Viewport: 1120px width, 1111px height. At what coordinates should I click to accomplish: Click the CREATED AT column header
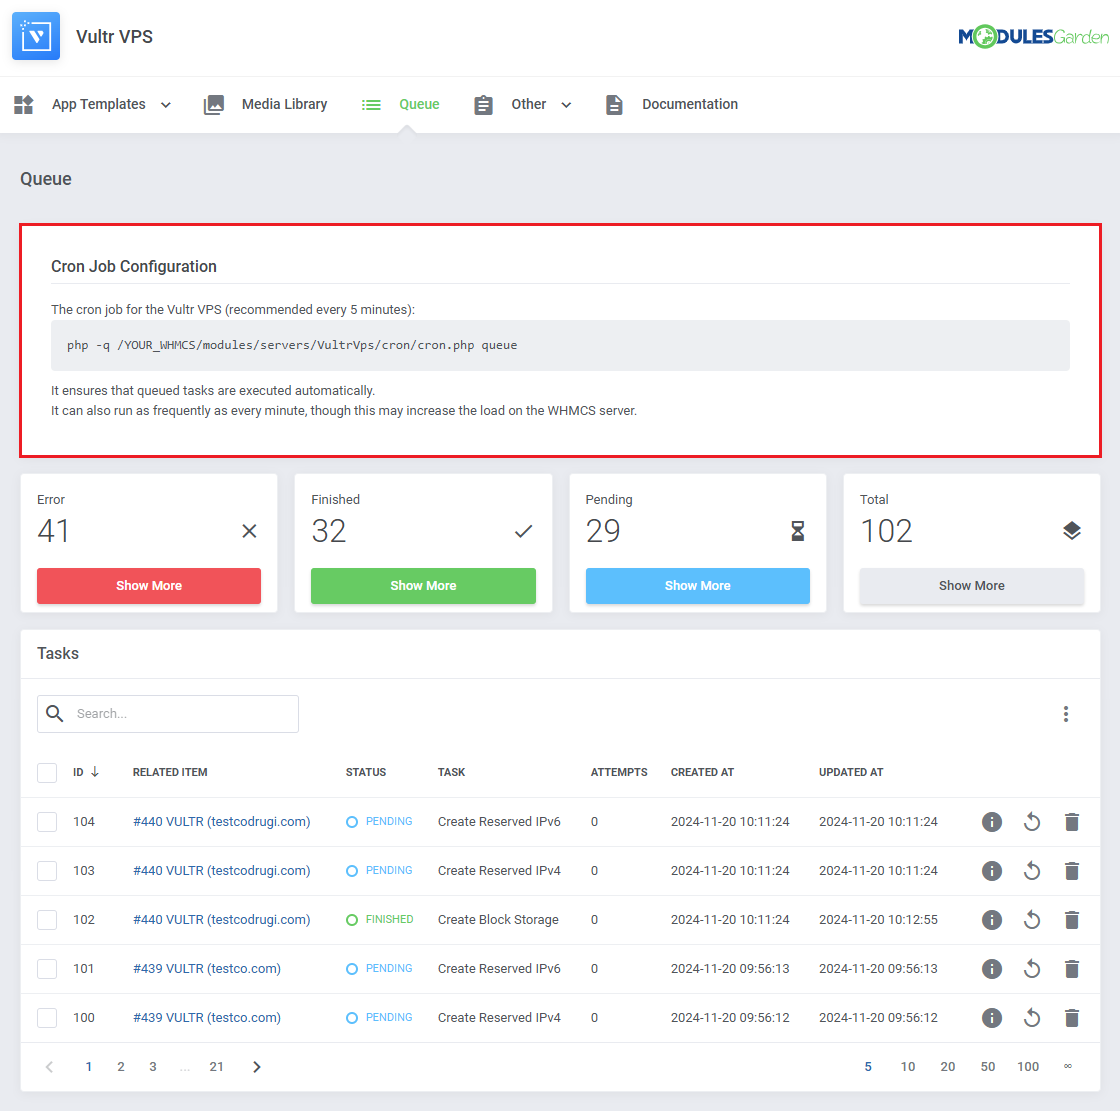pos(702,772)
